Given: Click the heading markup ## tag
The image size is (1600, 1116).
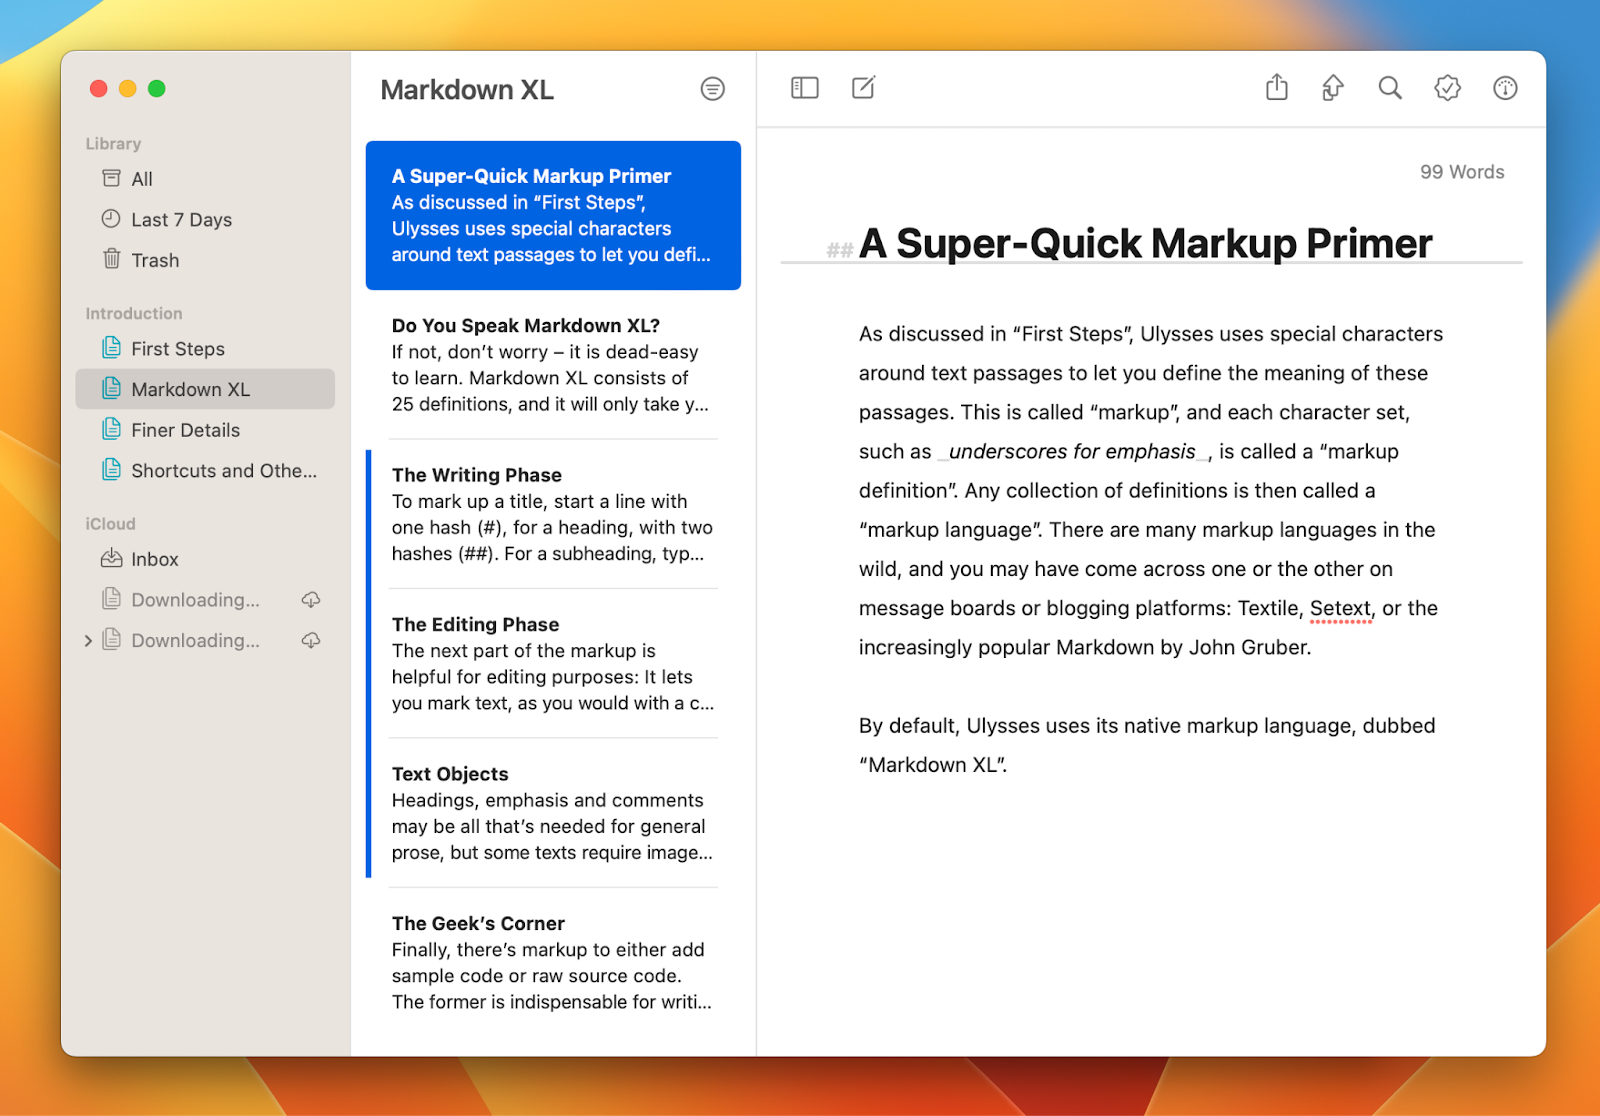Looking at the screenshot, I should (840, 250).
